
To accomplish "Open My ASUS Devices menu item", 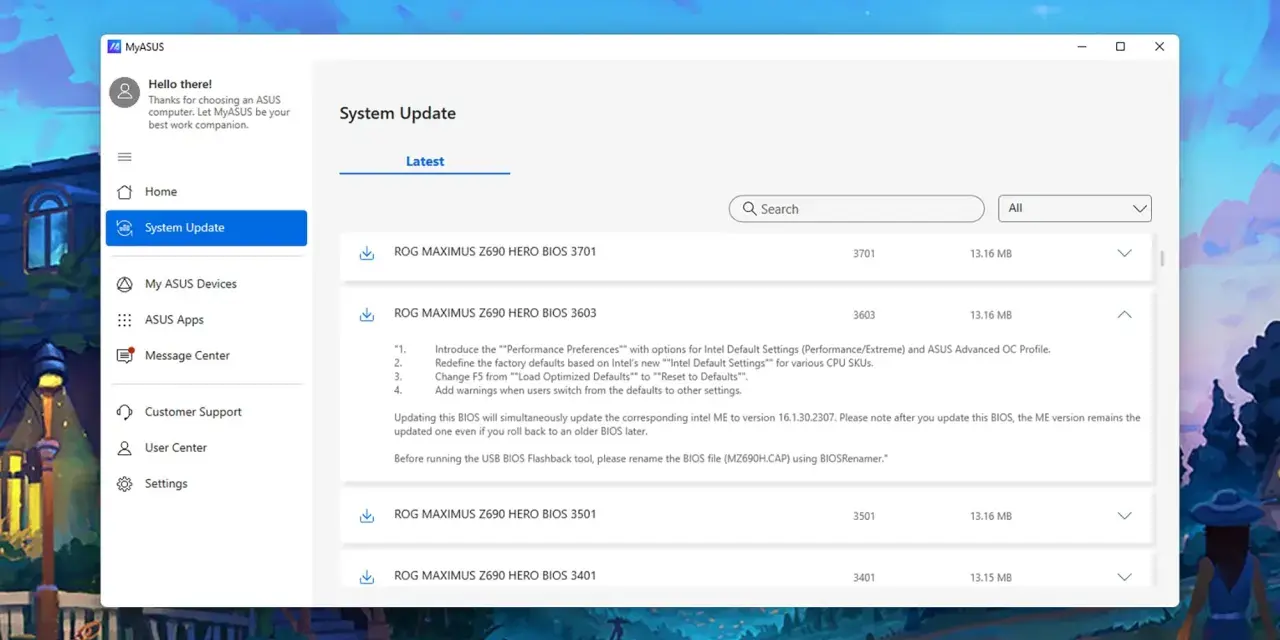I will (x=206, y=284).
